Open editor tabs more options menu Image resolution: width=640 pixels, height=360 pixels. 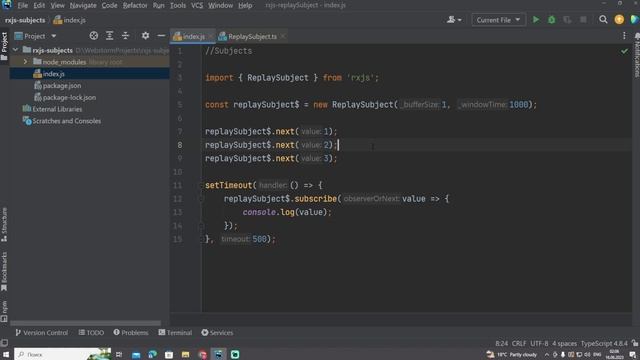click(x=624, y=36)
